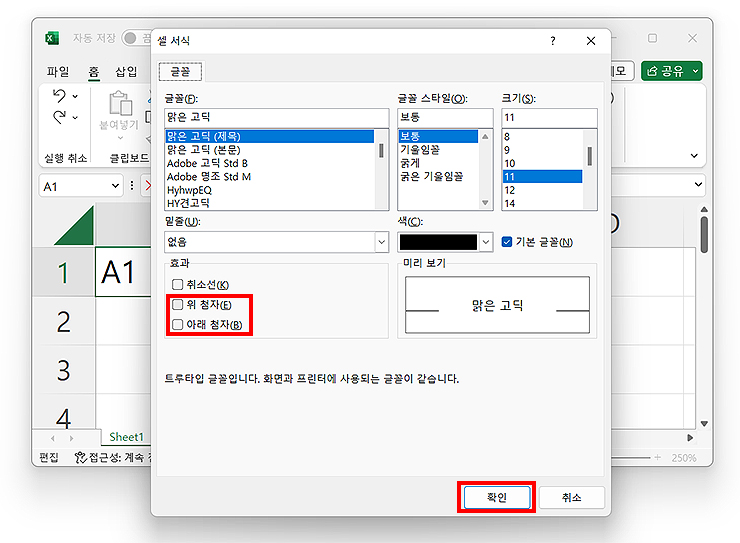Click the paste clipboard icon
The width and height of the screenshot is (740, 543).
tap(120, 103)
